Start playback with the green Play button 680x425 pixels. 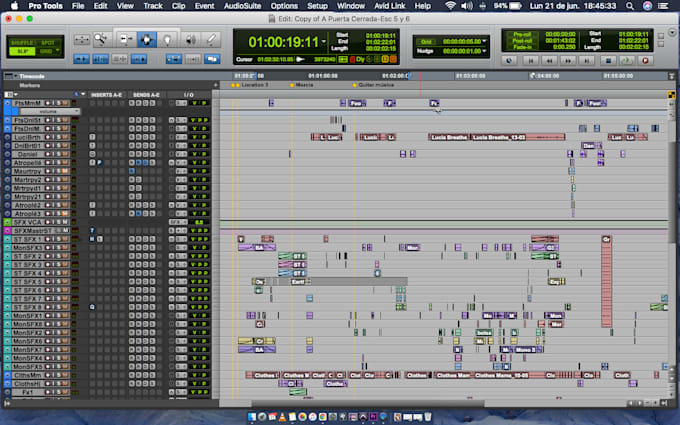(x=626, y=61)
